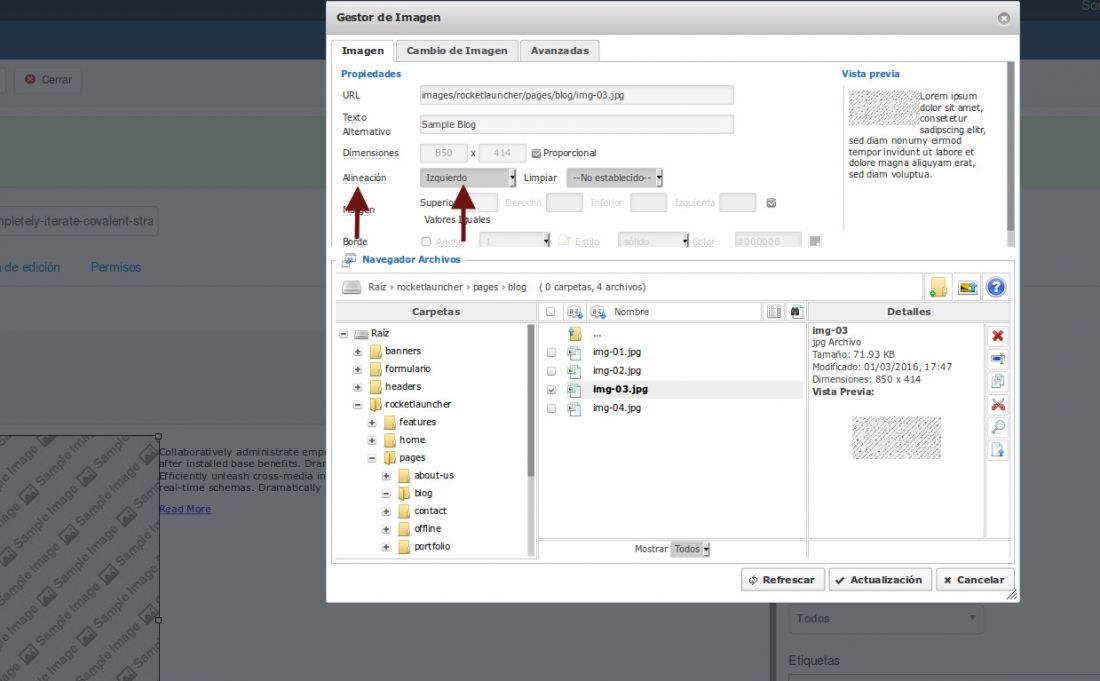Select the about-us folder
Viewport: 1100px width, 681px height.
434,476
